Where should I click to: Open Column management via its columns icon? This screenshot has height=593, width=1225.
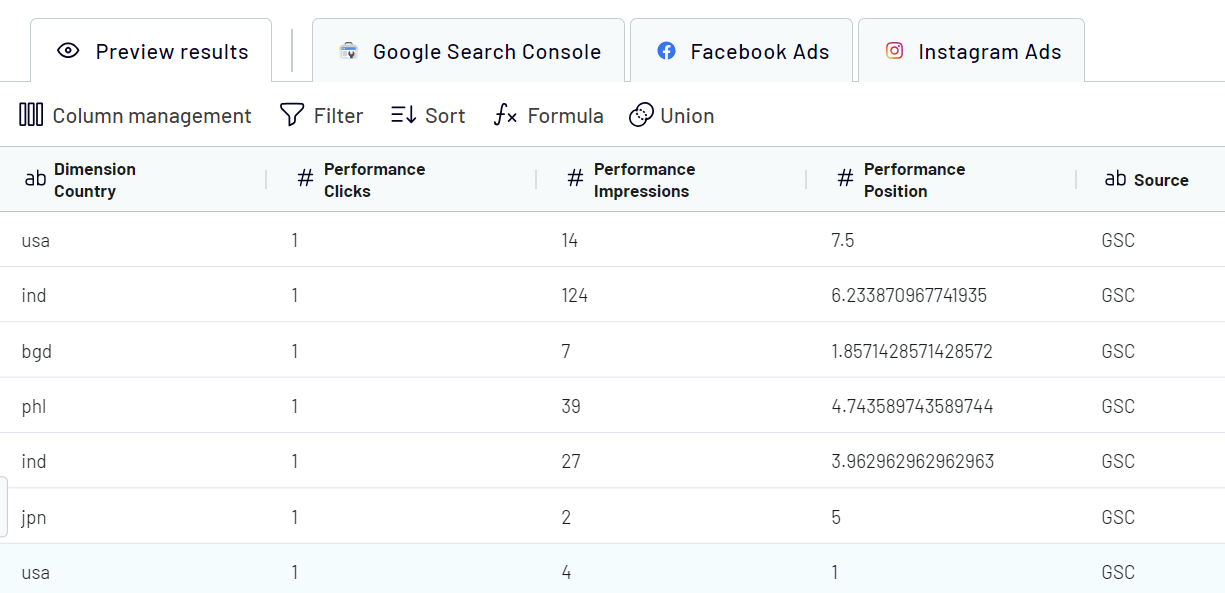point(31,115)
